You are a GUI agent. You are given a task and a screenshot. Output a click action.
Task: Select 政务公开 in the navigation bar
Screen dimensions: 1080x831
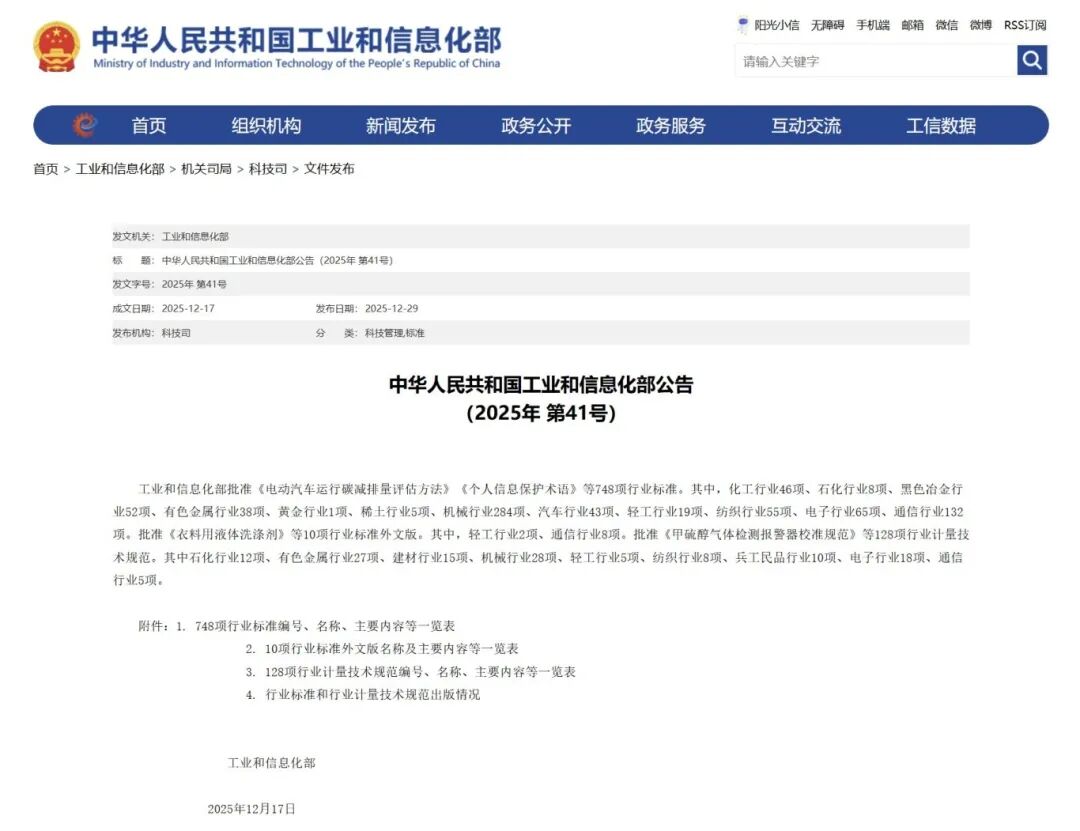pyautogui.click(x=536, y=126)
